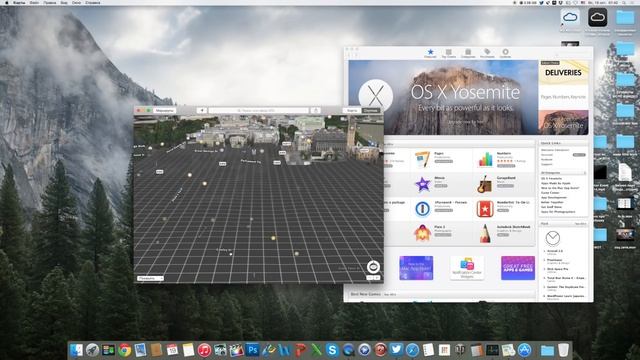The image size is (640, 360).
Task: Open Safari compass icon in the Dock
Action: (412, 350)
